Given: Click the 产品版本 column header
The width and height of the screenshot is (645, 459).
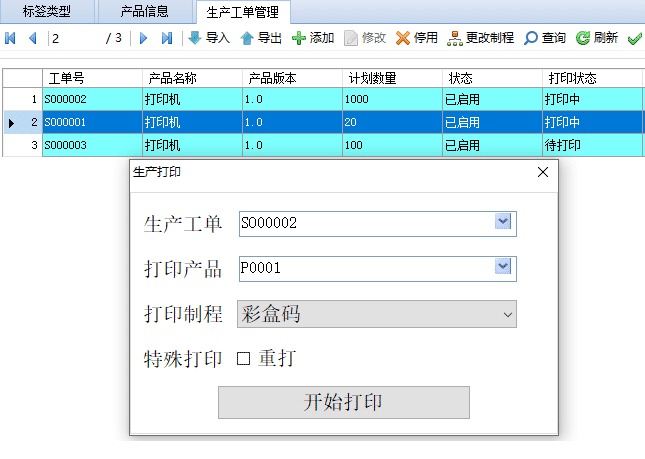Looking at the screenshot, I should click(292, 78).
